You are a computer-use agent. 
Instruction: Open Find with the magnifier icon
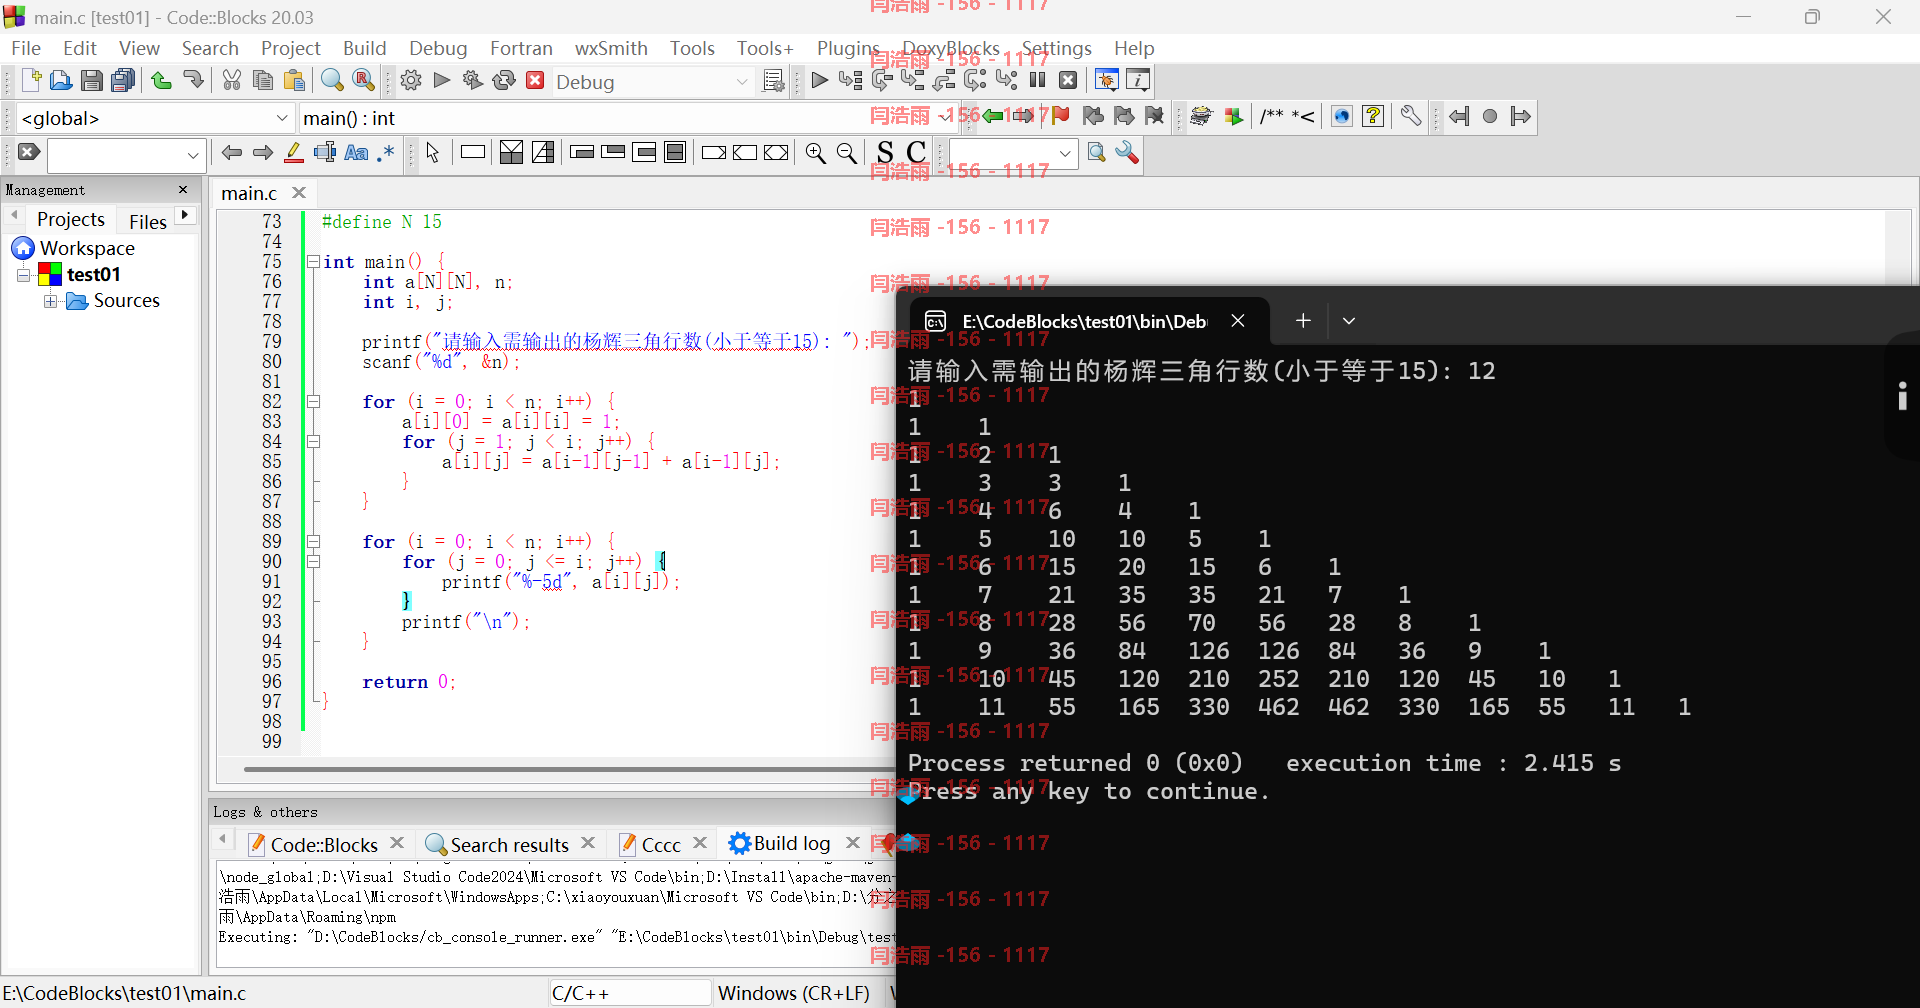333,81
